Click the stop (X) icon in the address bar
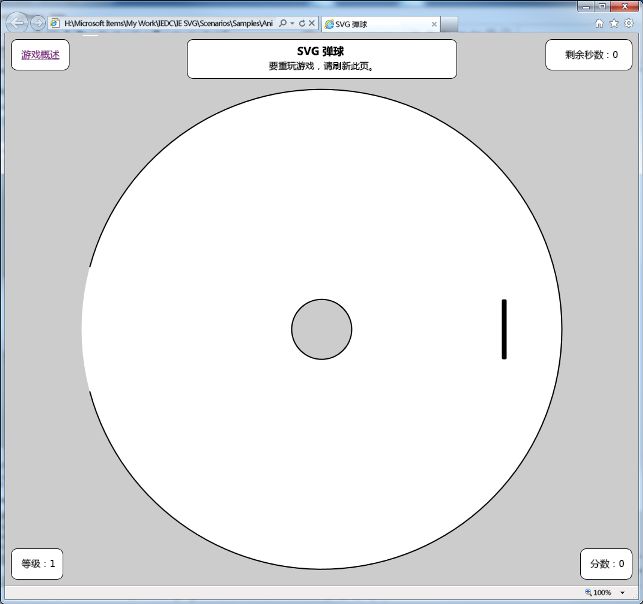The image size is (643, 604). click(312, 23)
